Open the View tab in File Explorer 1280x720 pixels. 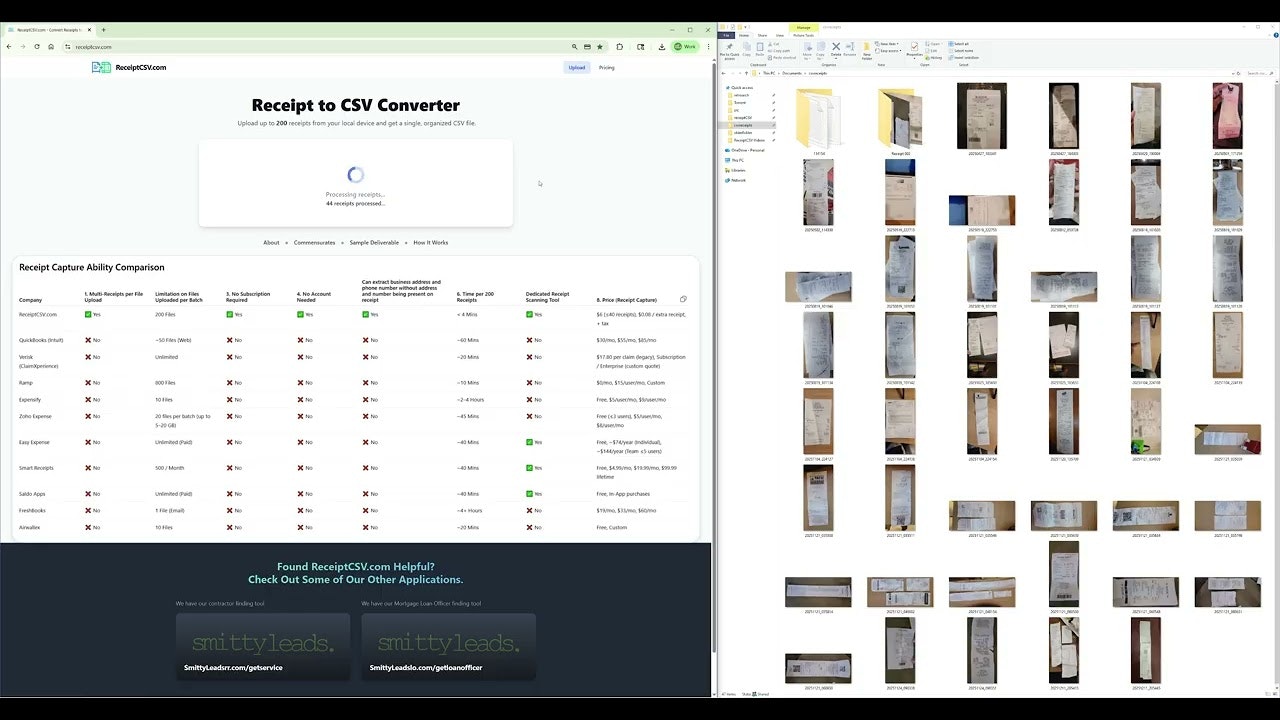(780, 35)
